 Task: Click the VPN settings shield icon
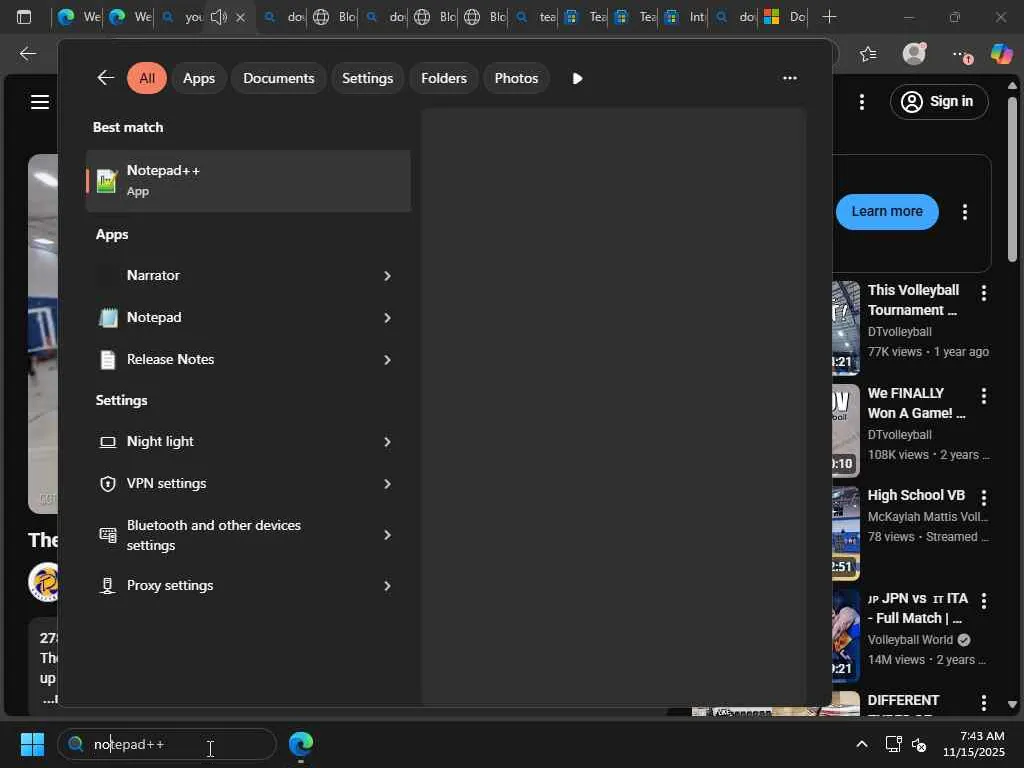pos(108,484)
